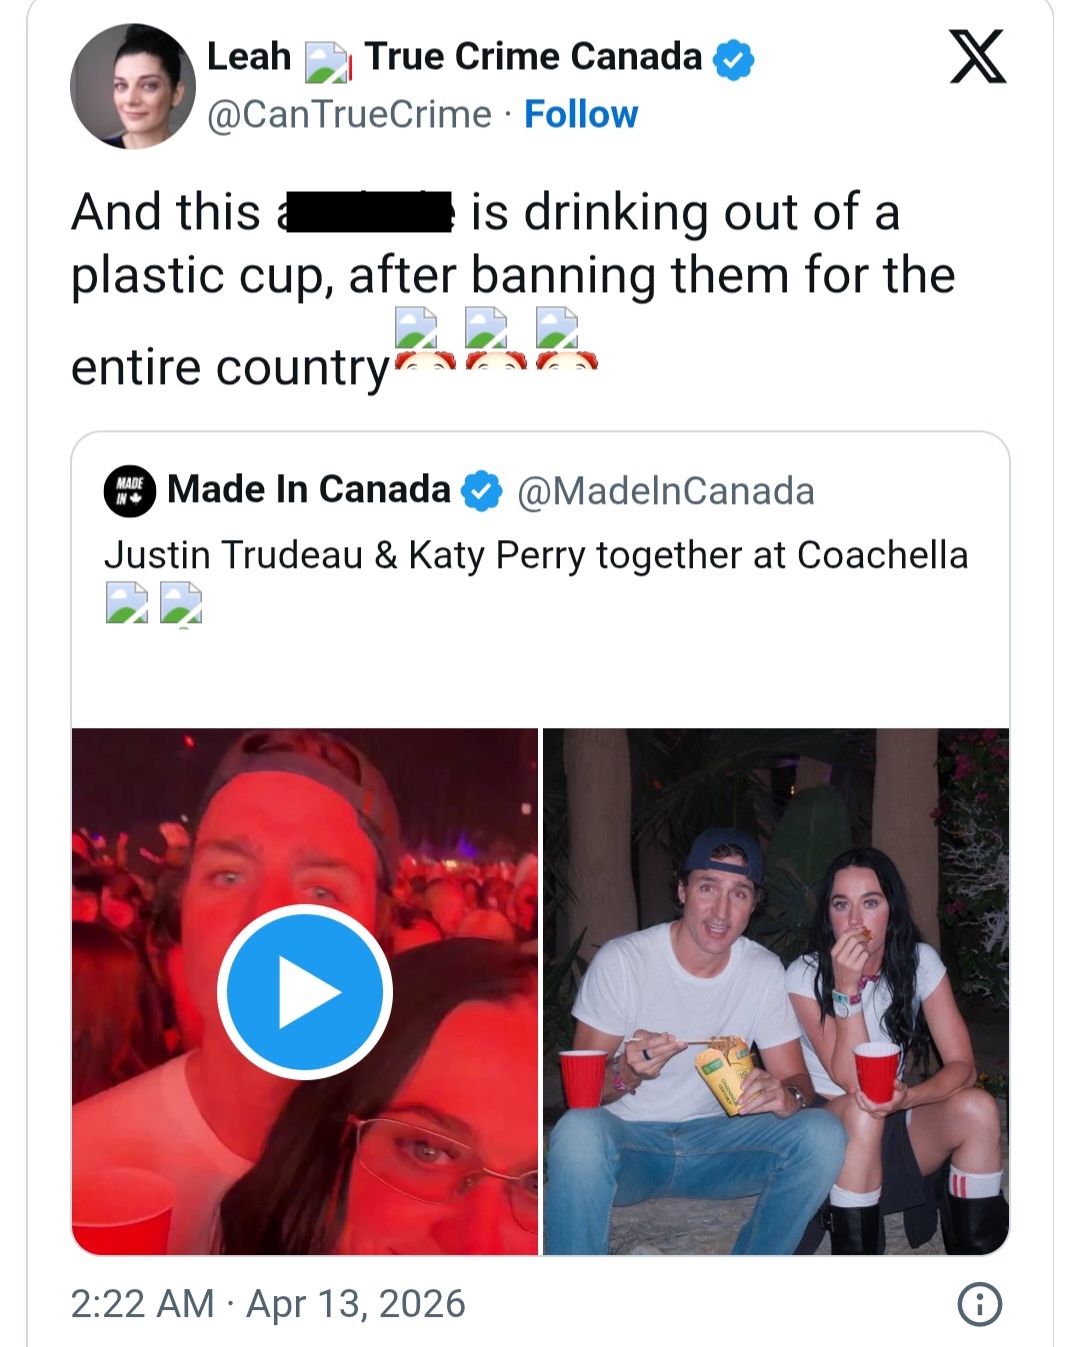This screenshot has height=1347, width=1080.
Task: Click the quoted tweet text about Coachella
Action: coord(536,555)
